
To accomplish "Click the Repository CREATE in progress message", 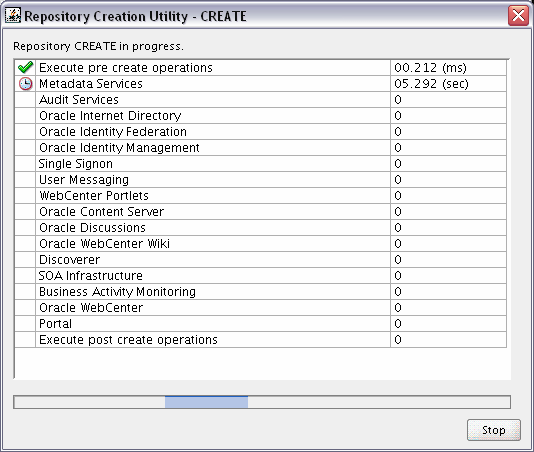I will click(98, 46).
